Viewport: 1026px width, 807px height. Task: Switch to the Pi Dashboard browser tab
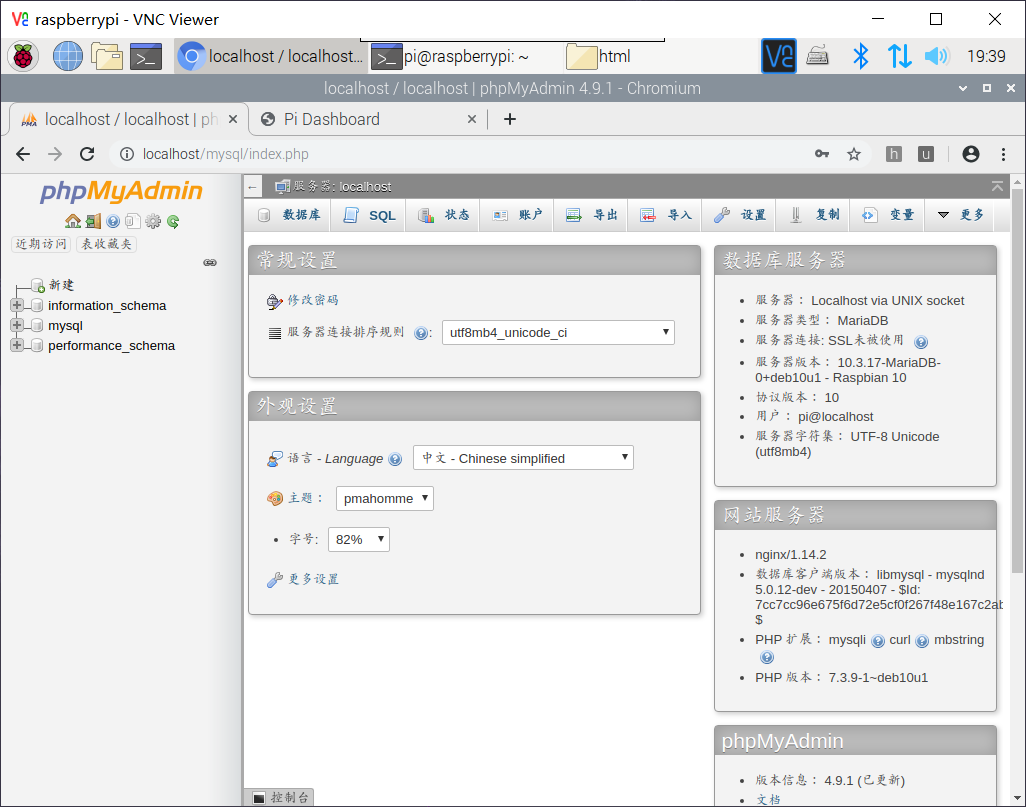(368, 119)
